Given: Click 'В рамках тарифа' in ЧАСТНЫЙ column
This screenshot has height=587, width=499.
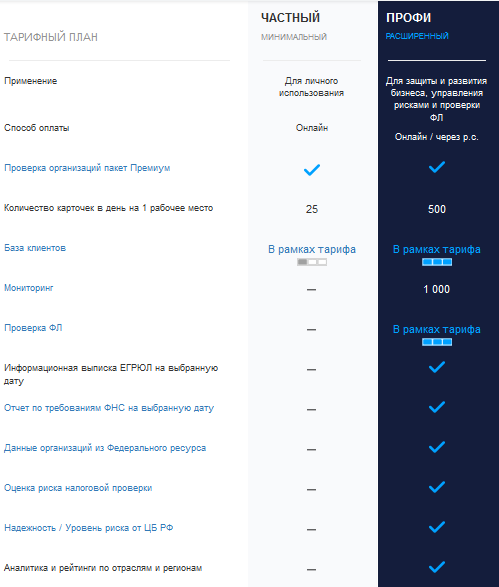Looking at the screenshot, I should pyautogui.click(x=312, y=249).
